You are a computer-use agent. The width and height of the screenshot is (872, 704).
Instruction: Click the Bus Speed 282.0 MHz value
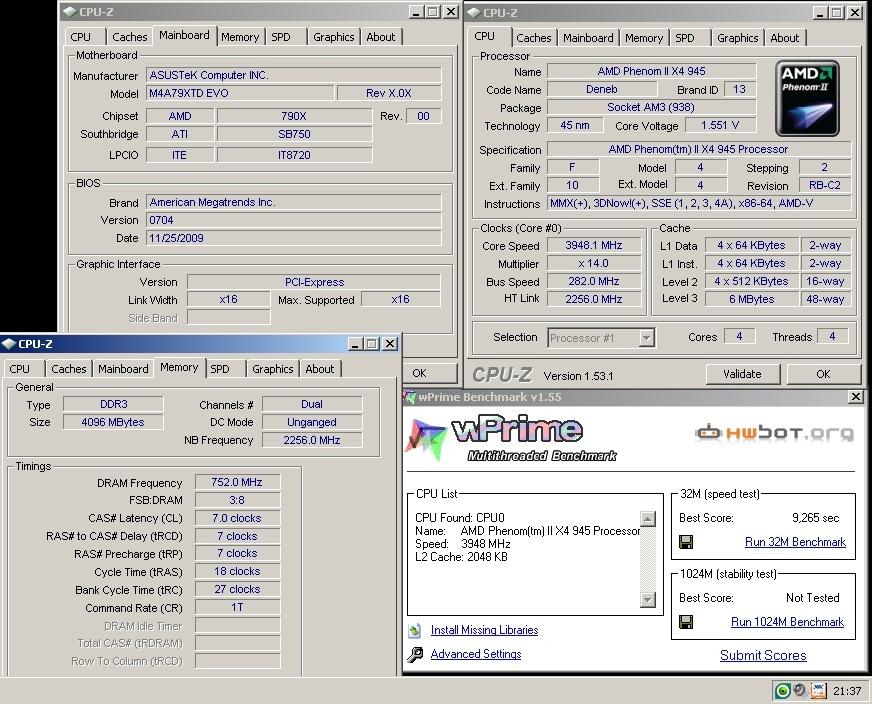click(x=594, y=281)
